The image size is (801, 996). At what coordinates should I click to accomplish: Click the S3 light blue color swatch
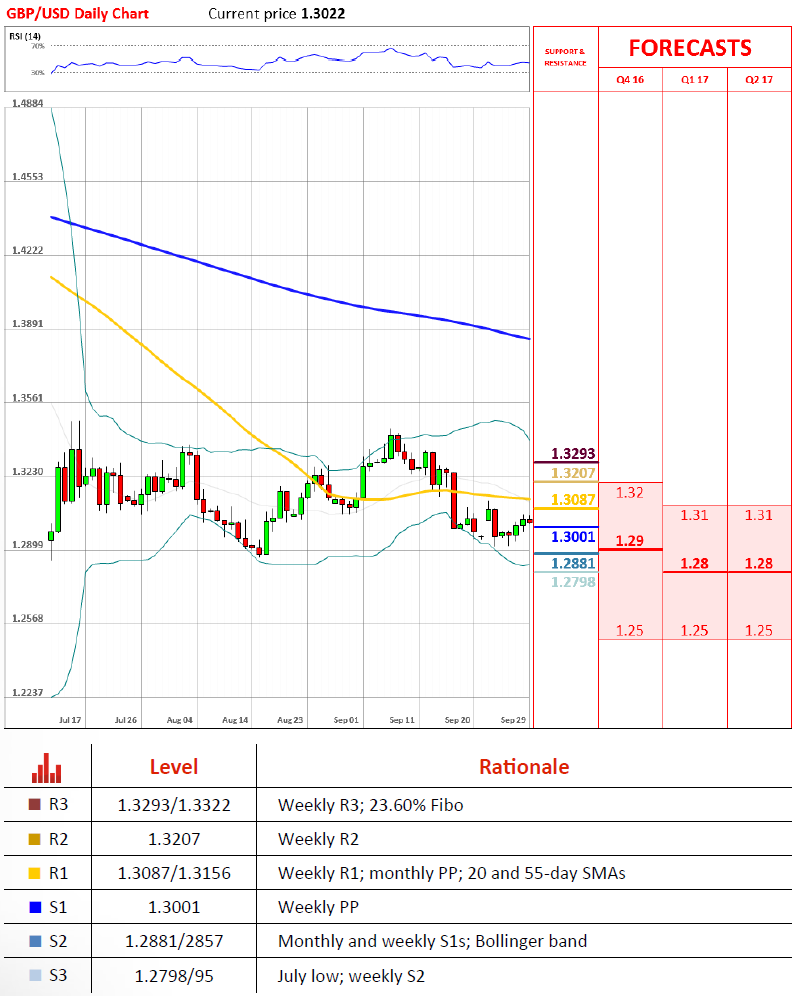35,975
